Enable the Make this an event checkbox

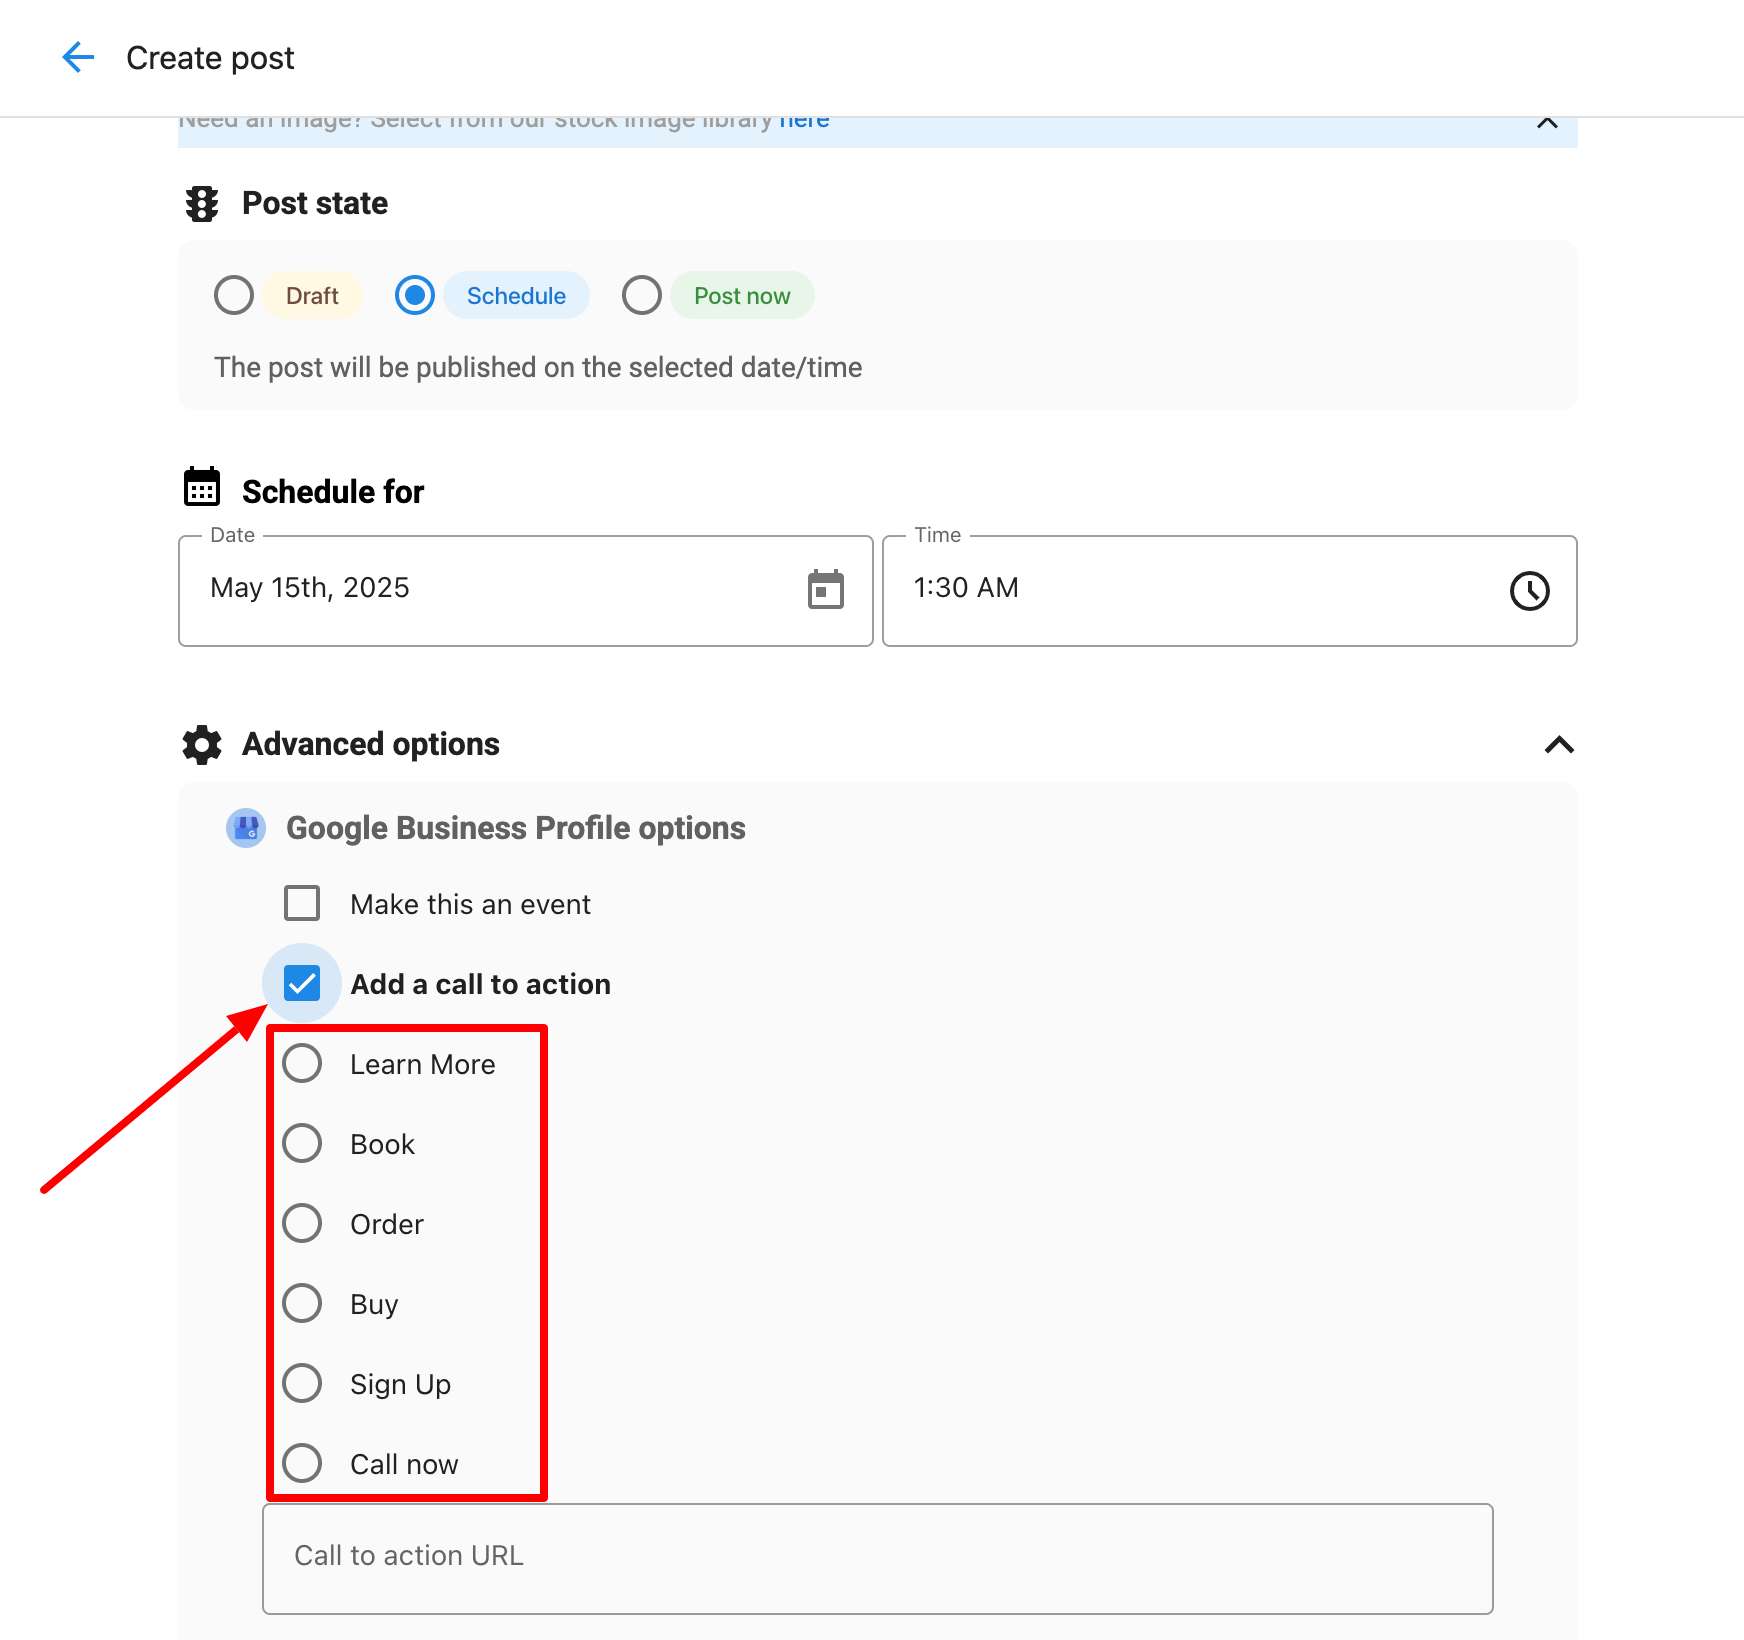pyautogui.click(x=302, y=903)
